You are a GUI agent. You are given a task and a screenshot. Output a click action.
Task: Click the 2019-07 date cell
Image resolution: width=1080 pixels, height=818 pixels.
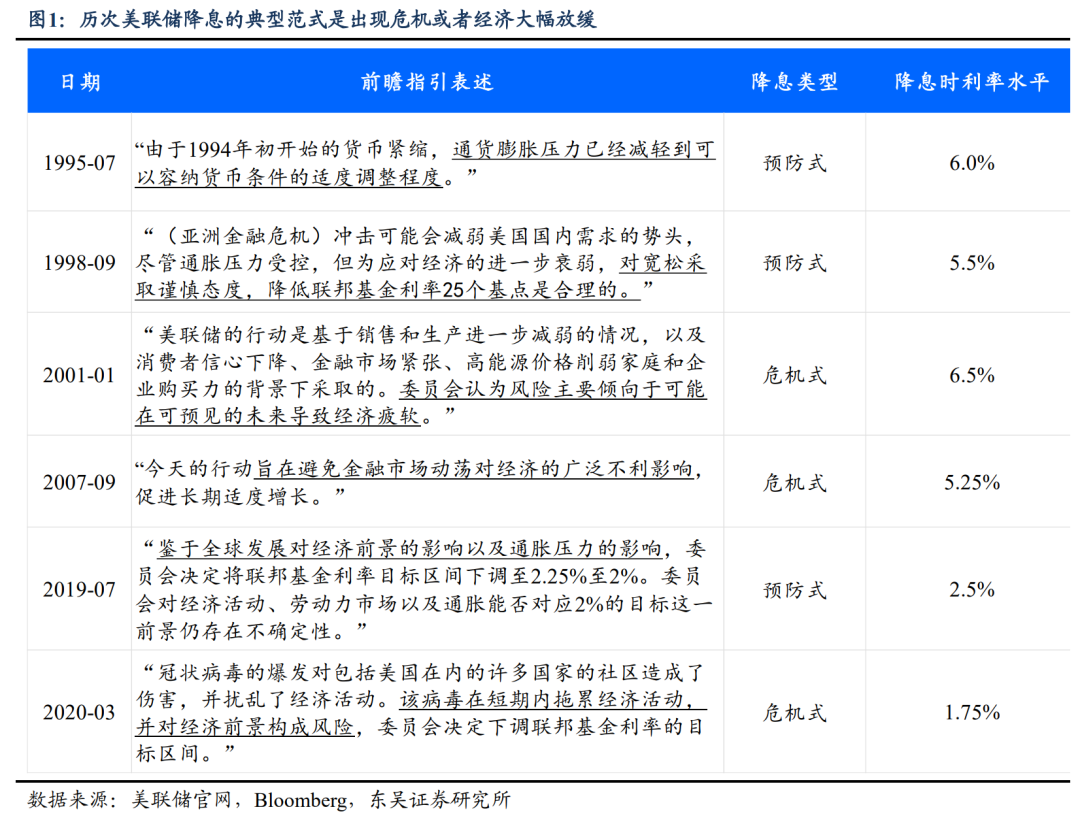[80, 589]
